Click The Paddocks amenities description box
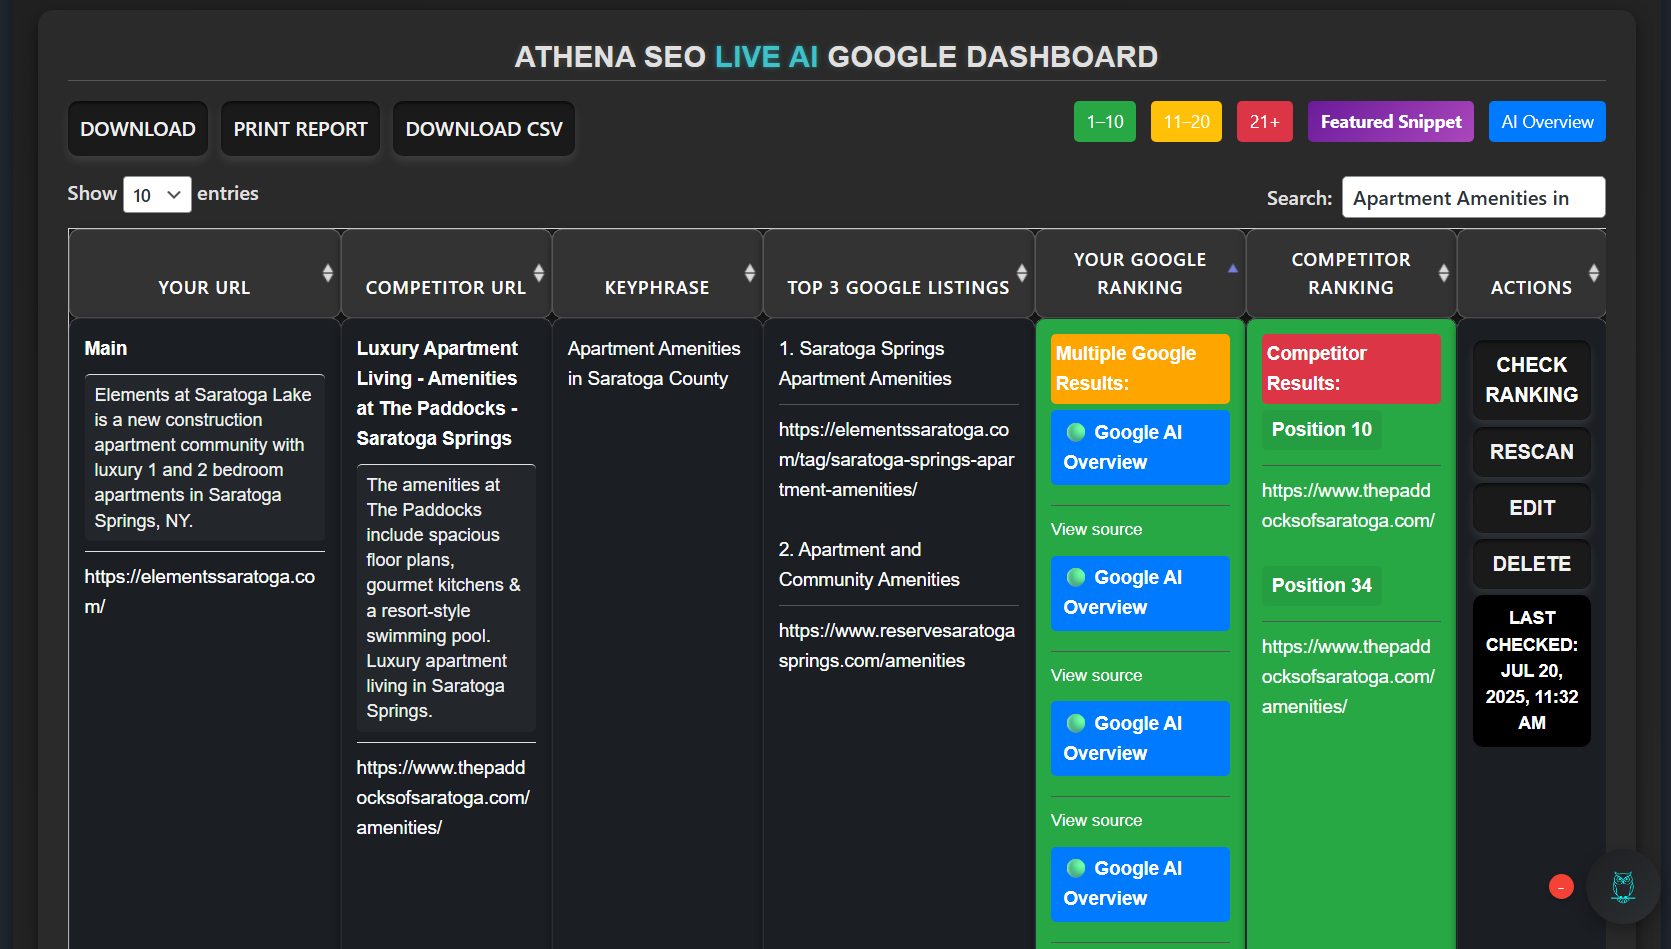1671x949 pixels. [446, 598]
